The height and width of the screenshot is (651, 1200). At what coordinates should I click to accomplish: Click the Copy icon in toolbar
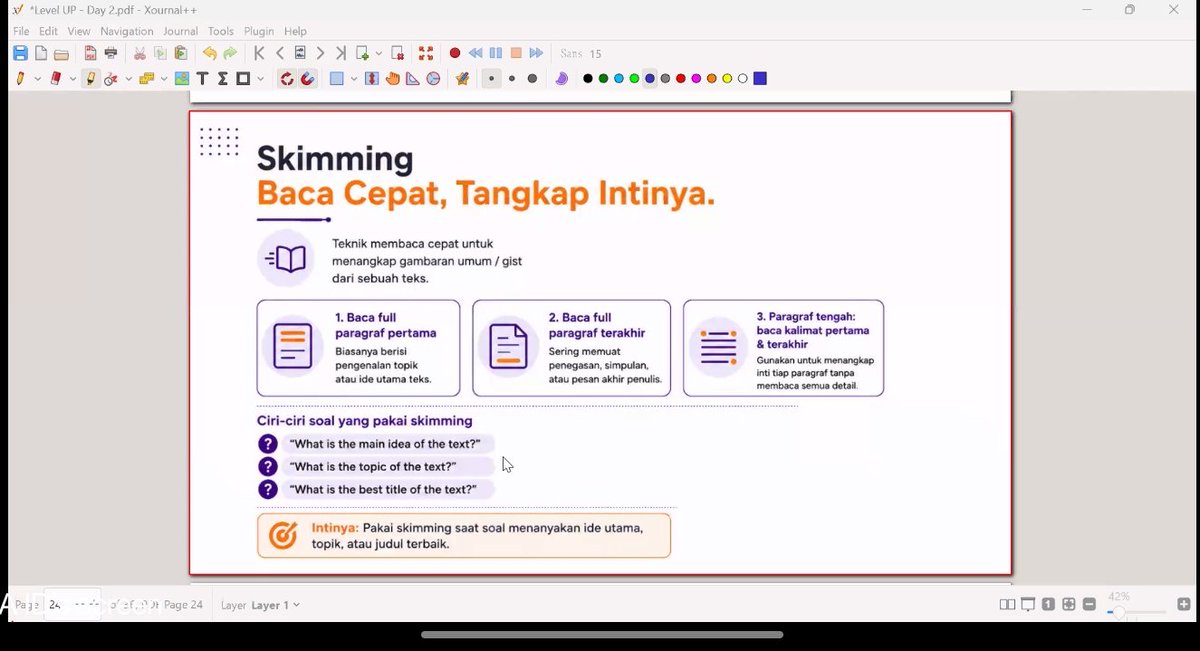pos(160,53)
